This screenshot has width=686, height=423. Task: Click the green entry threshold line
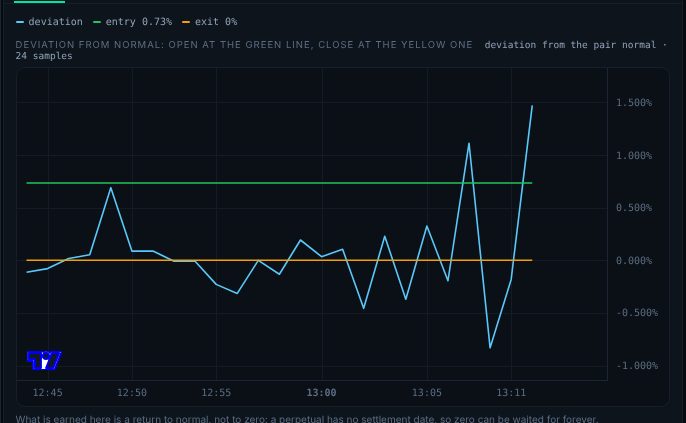(x=279, y=183)
